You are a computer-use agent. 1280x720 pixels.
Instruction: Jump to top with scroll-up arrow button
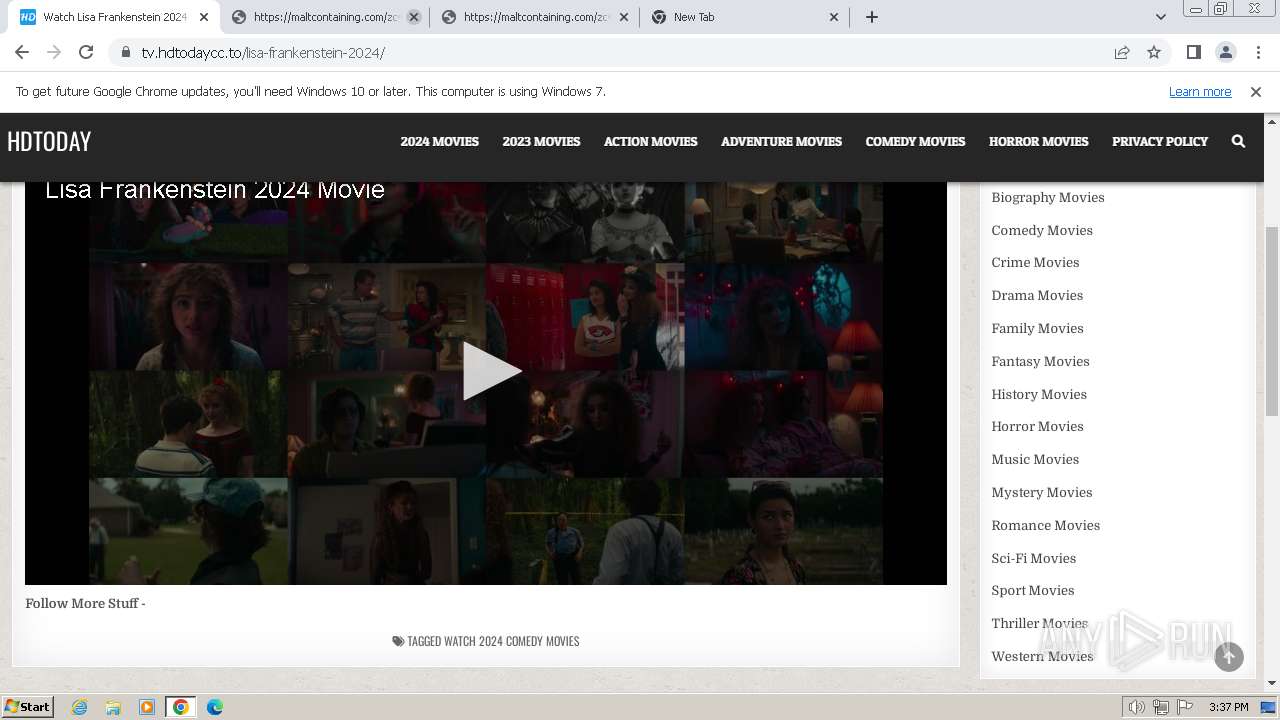click(1229, 656)
